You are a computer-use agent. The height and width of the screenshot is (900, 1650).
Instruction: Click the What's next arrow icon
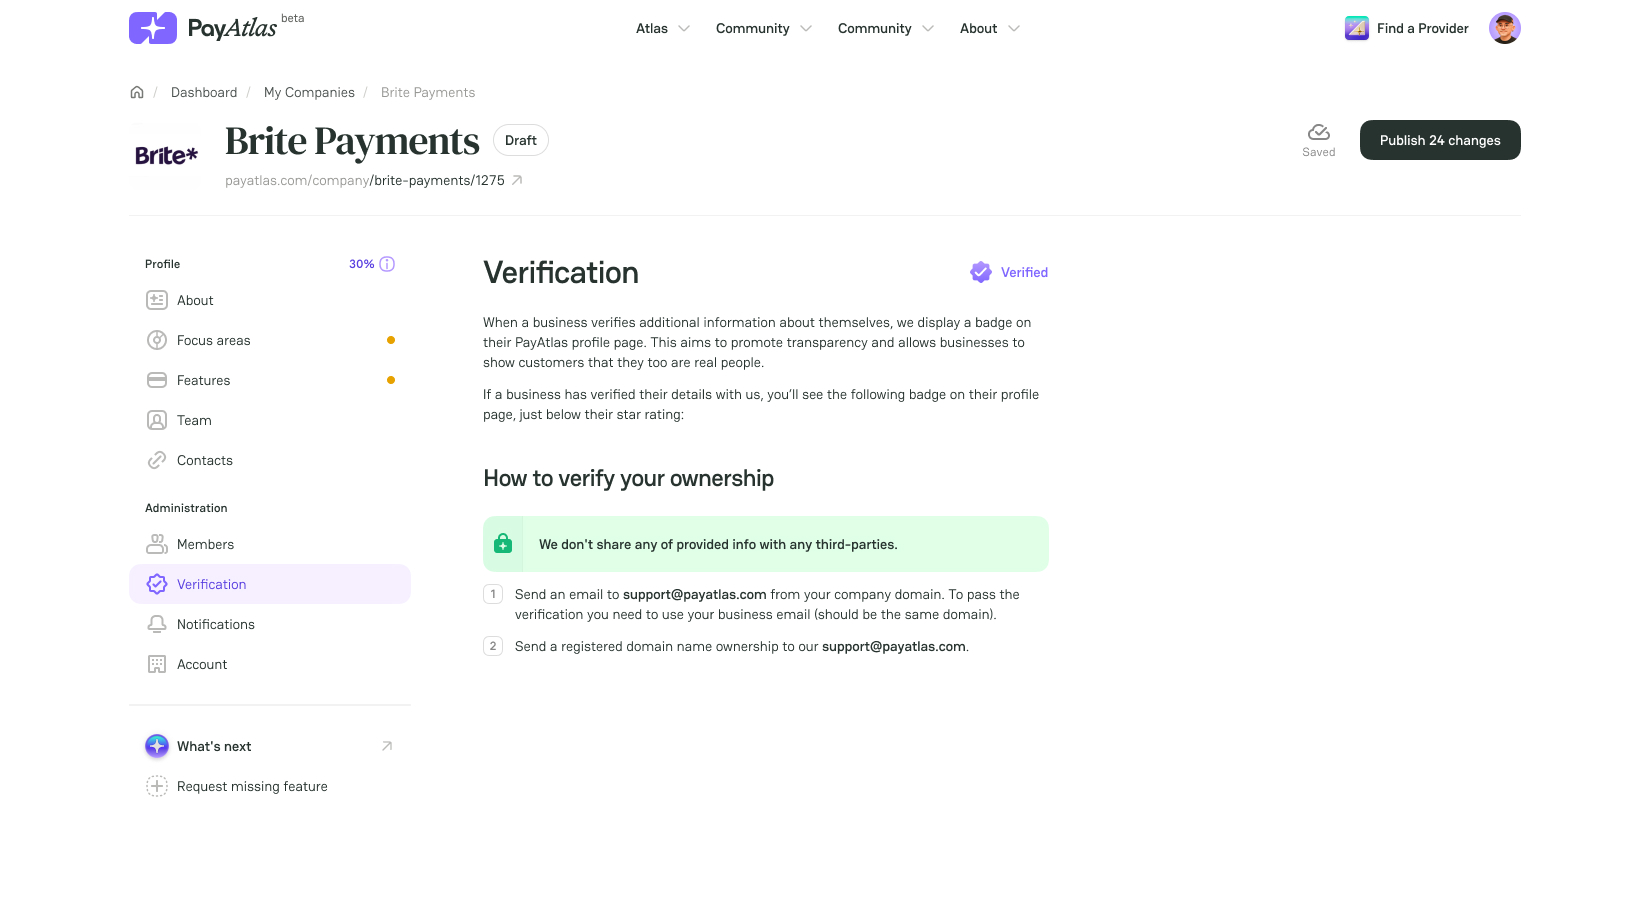[x=387, y=746]
